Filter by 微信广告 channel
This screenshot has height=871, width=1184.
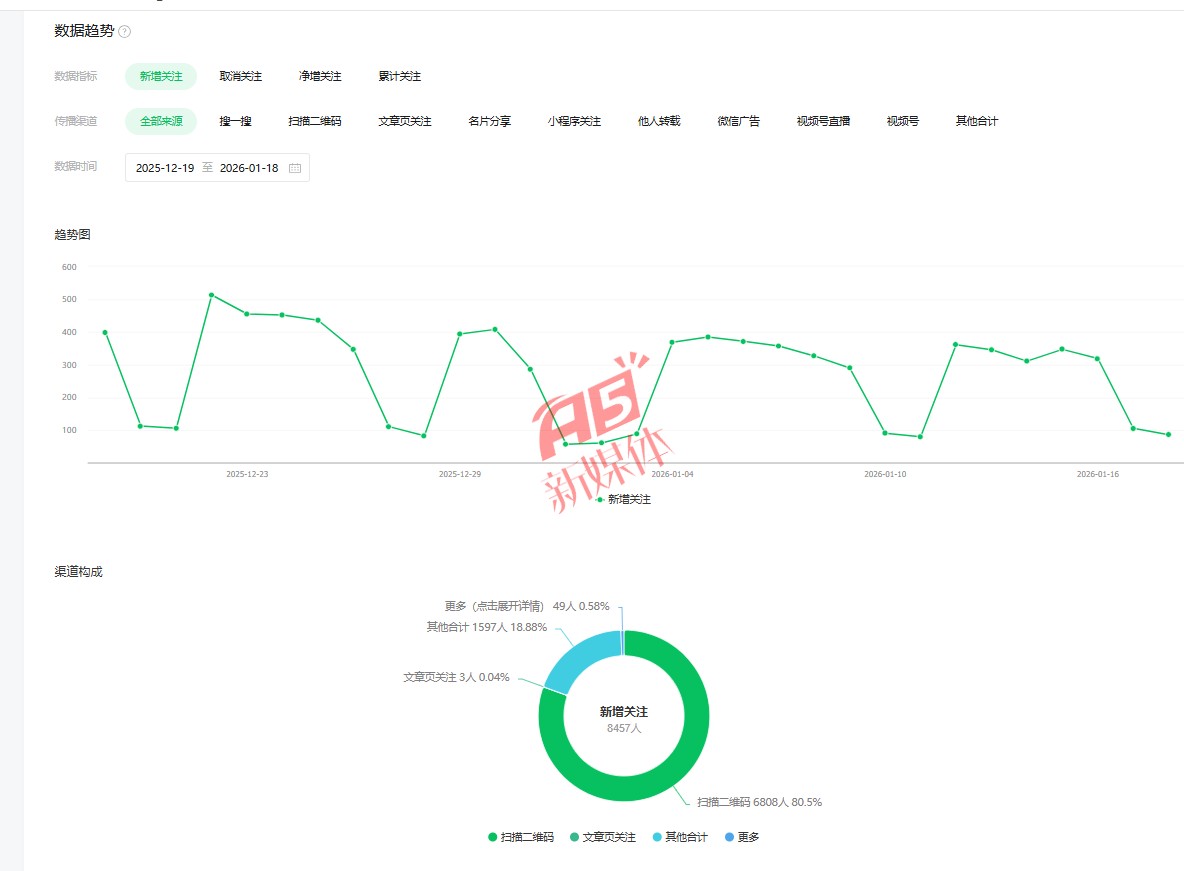click(x=739, y=121)
